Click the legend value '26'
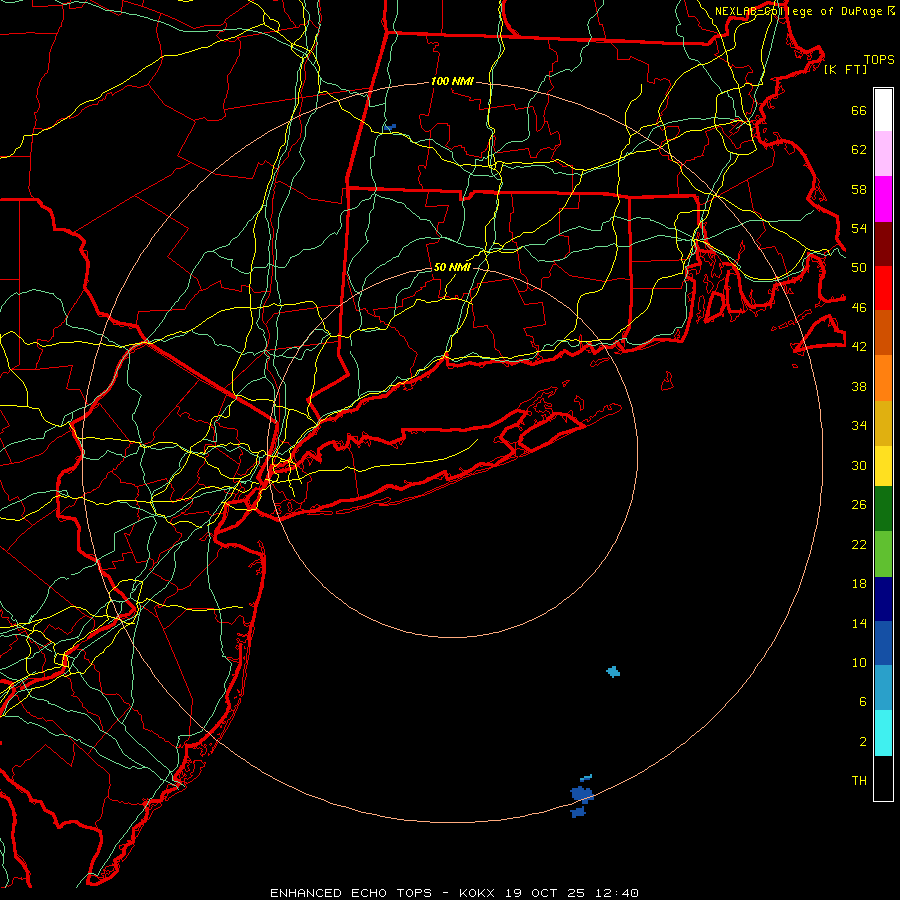 pyautogui.click(x=859, y=505)
